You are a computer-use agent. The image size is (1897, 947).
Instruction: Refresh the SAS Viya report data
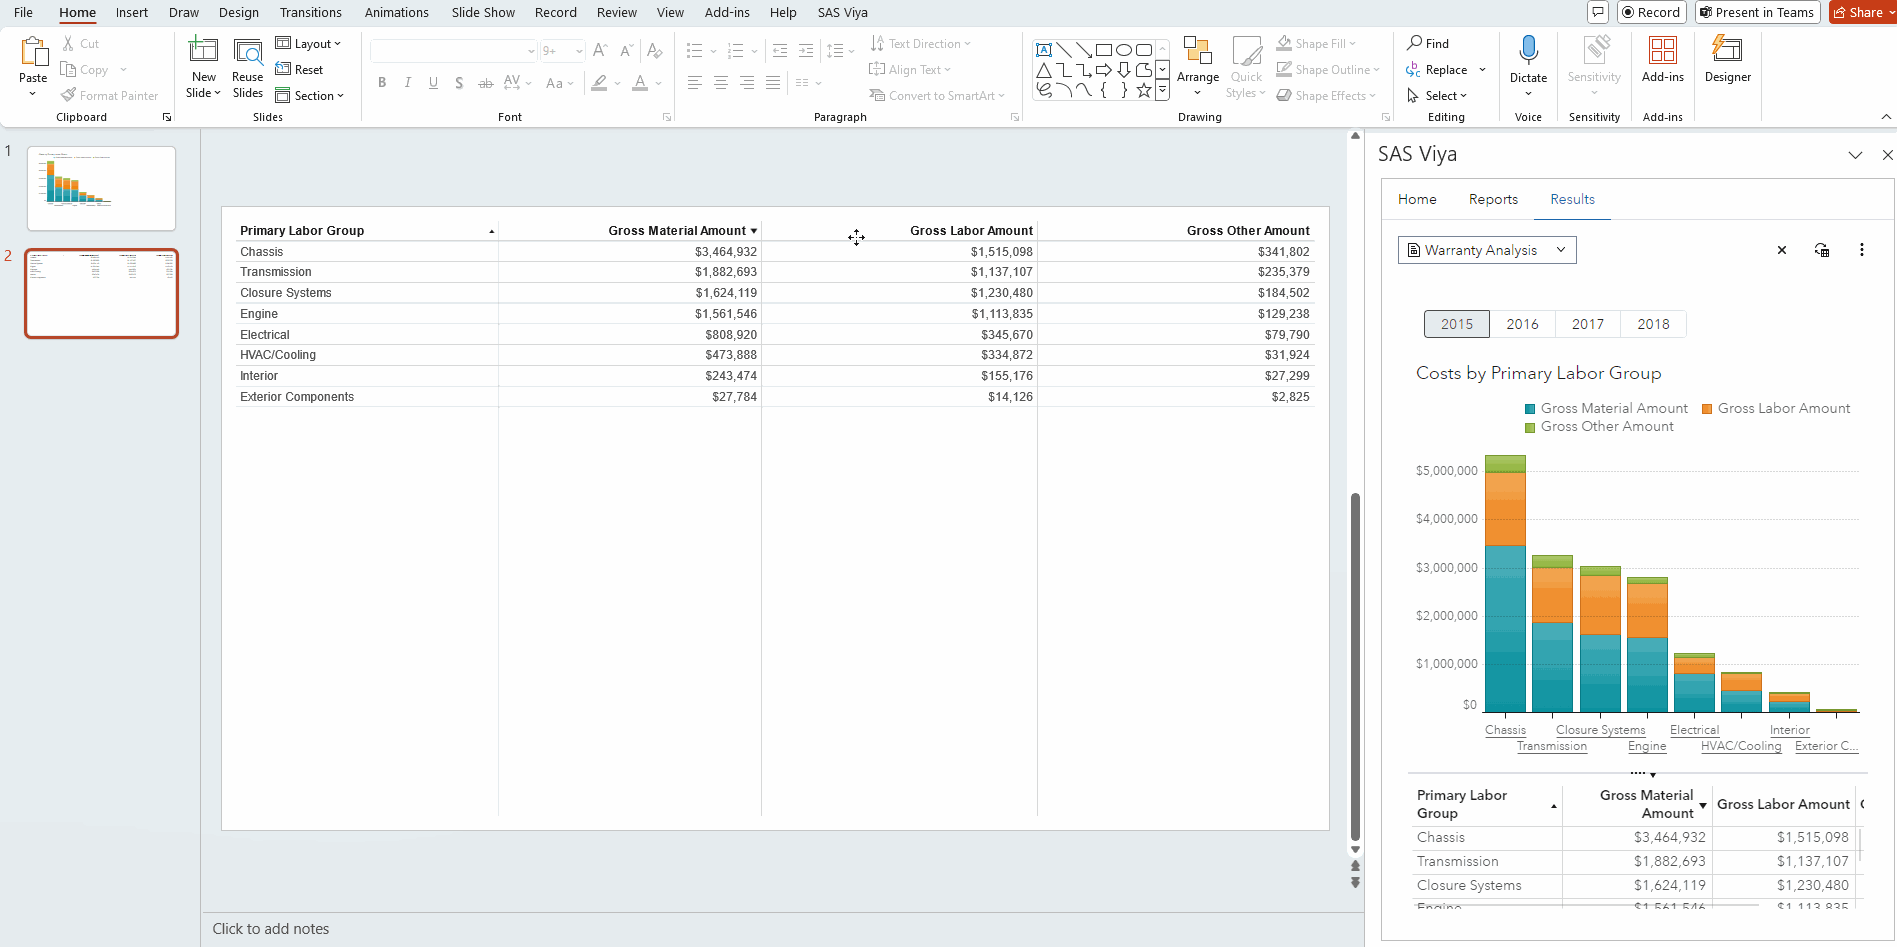click(1821, 249)
